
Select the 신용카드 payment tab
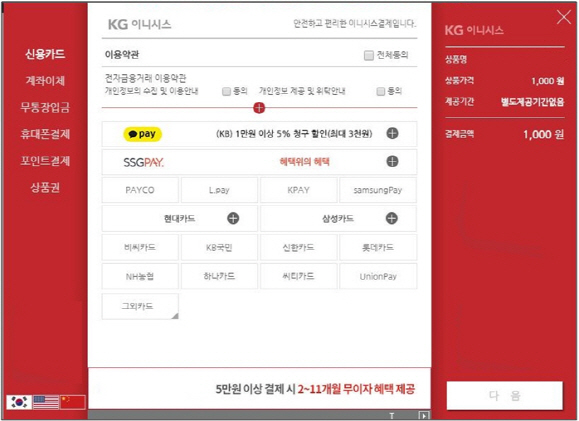[x=45, y=54]
